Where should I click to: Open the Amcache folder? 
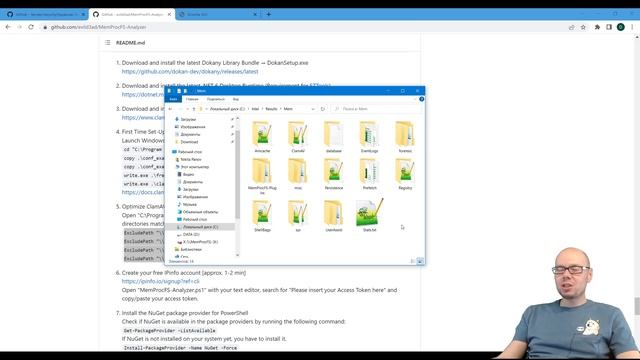[x=262, y=137]
